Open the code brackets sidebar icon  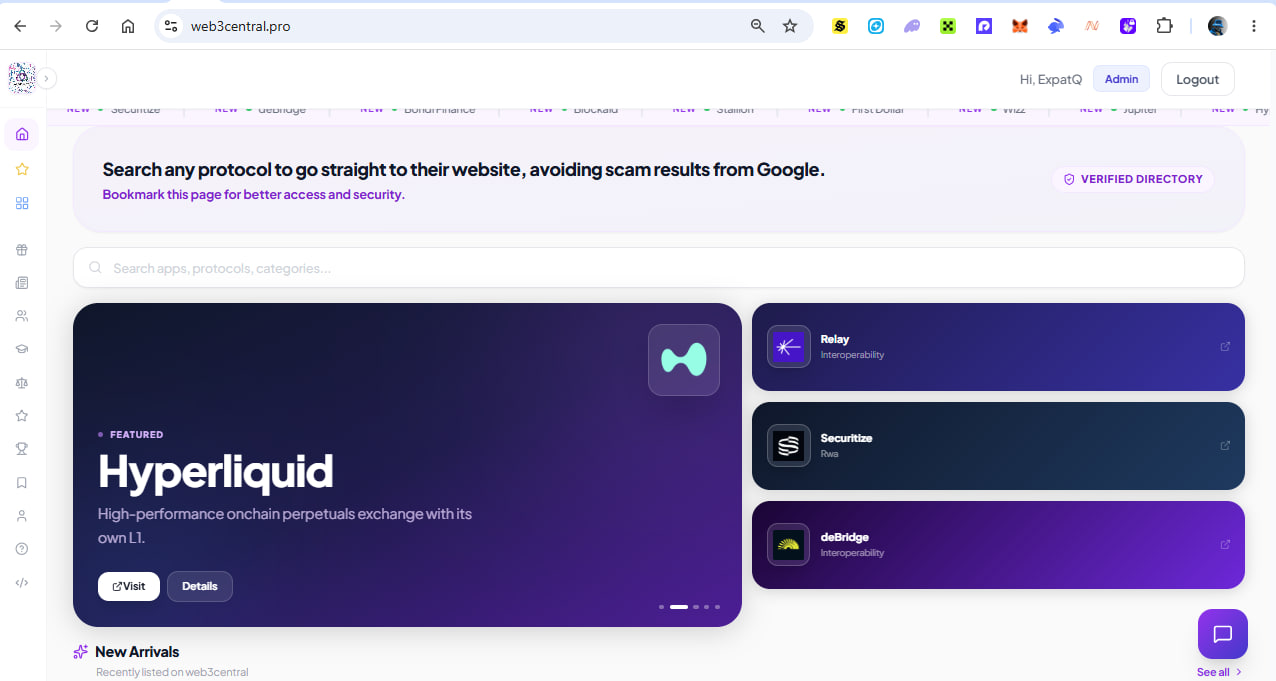(x=22, y=582)
